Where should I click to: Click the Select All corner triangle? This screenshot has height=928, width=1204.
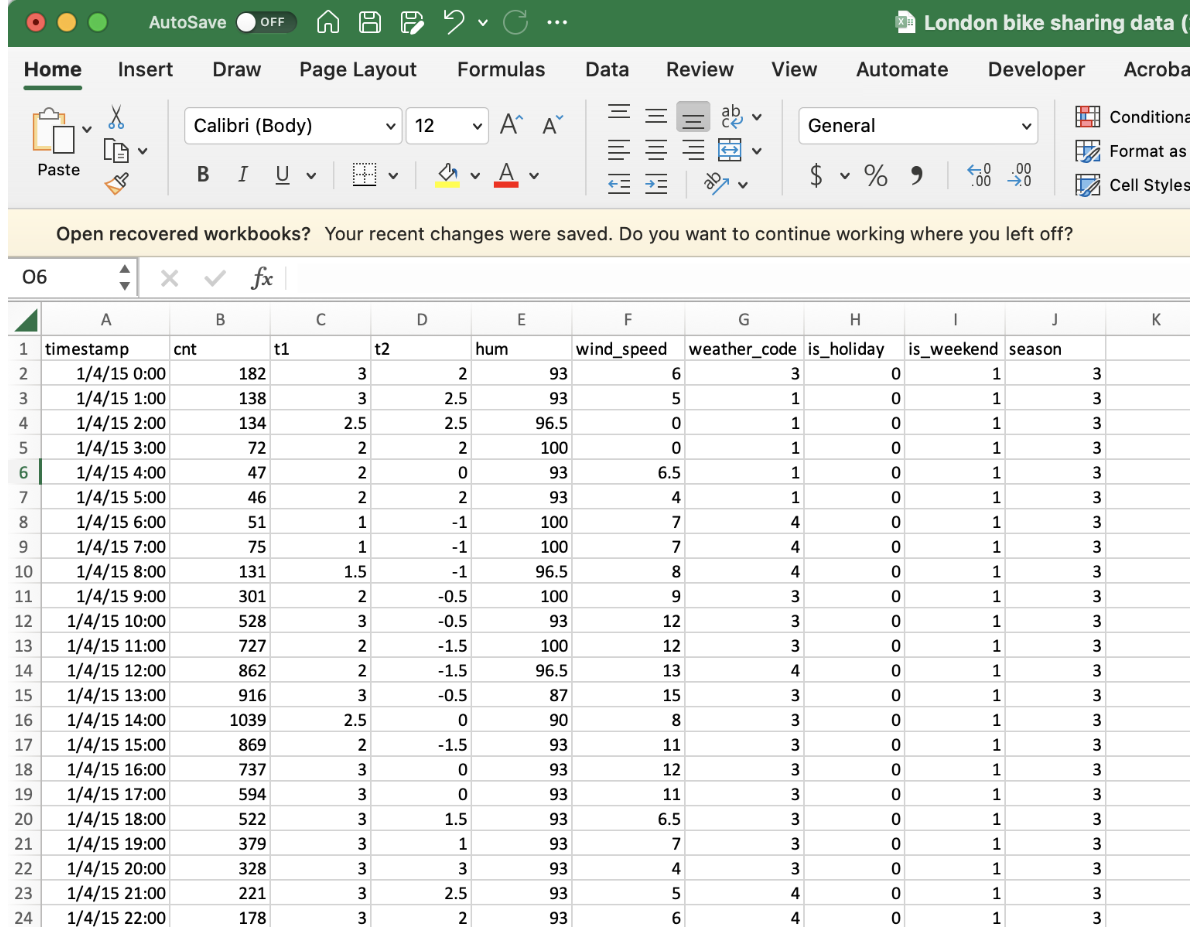pos(27,321)
